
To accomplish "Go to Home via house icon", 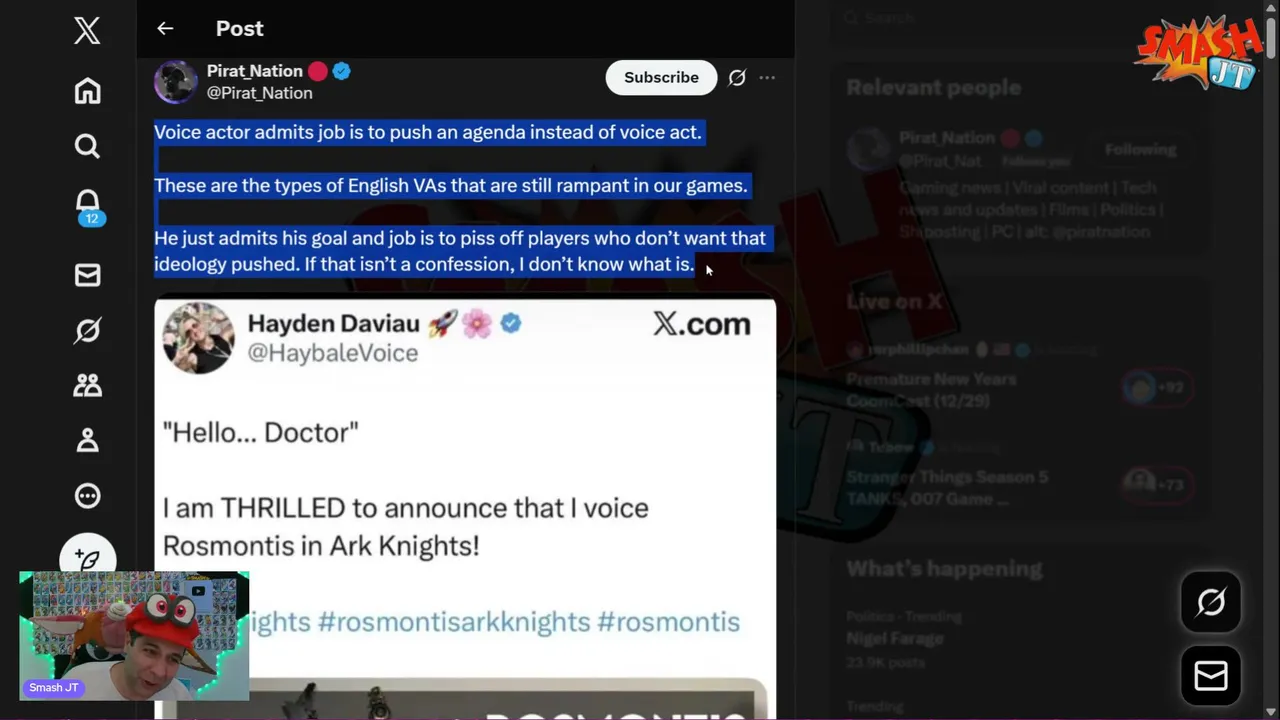I will click(87, 91).
